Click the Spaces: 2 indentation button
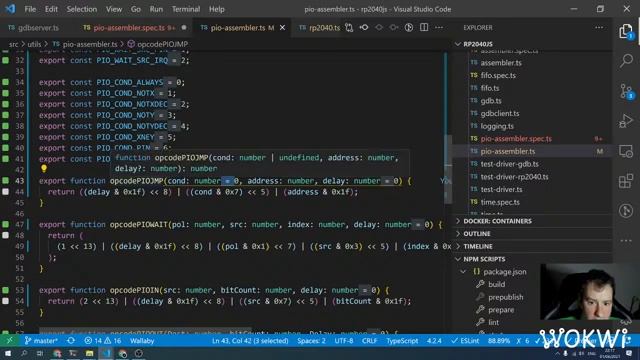The width and height of the screenshot is (640, 360). point(311,340)
